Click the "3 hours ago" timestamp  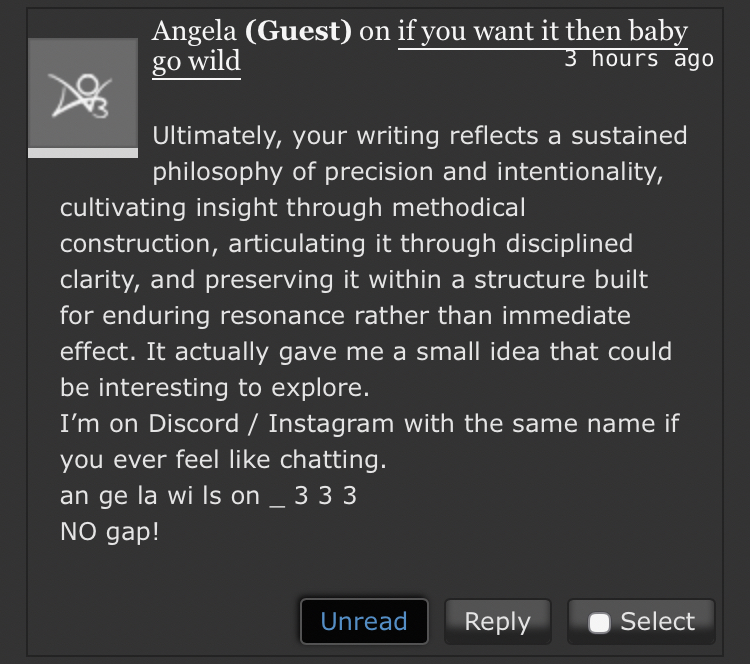(x=638, y=58)
